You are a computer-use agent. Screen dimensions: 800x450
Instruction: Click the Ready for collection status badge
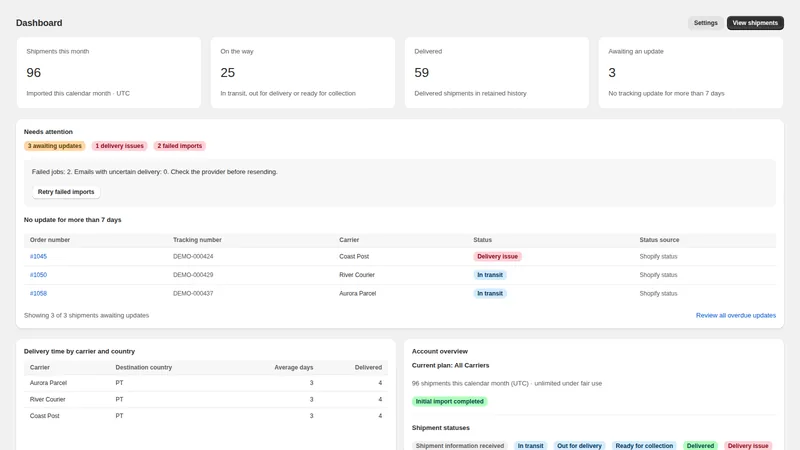coord(644,446)
